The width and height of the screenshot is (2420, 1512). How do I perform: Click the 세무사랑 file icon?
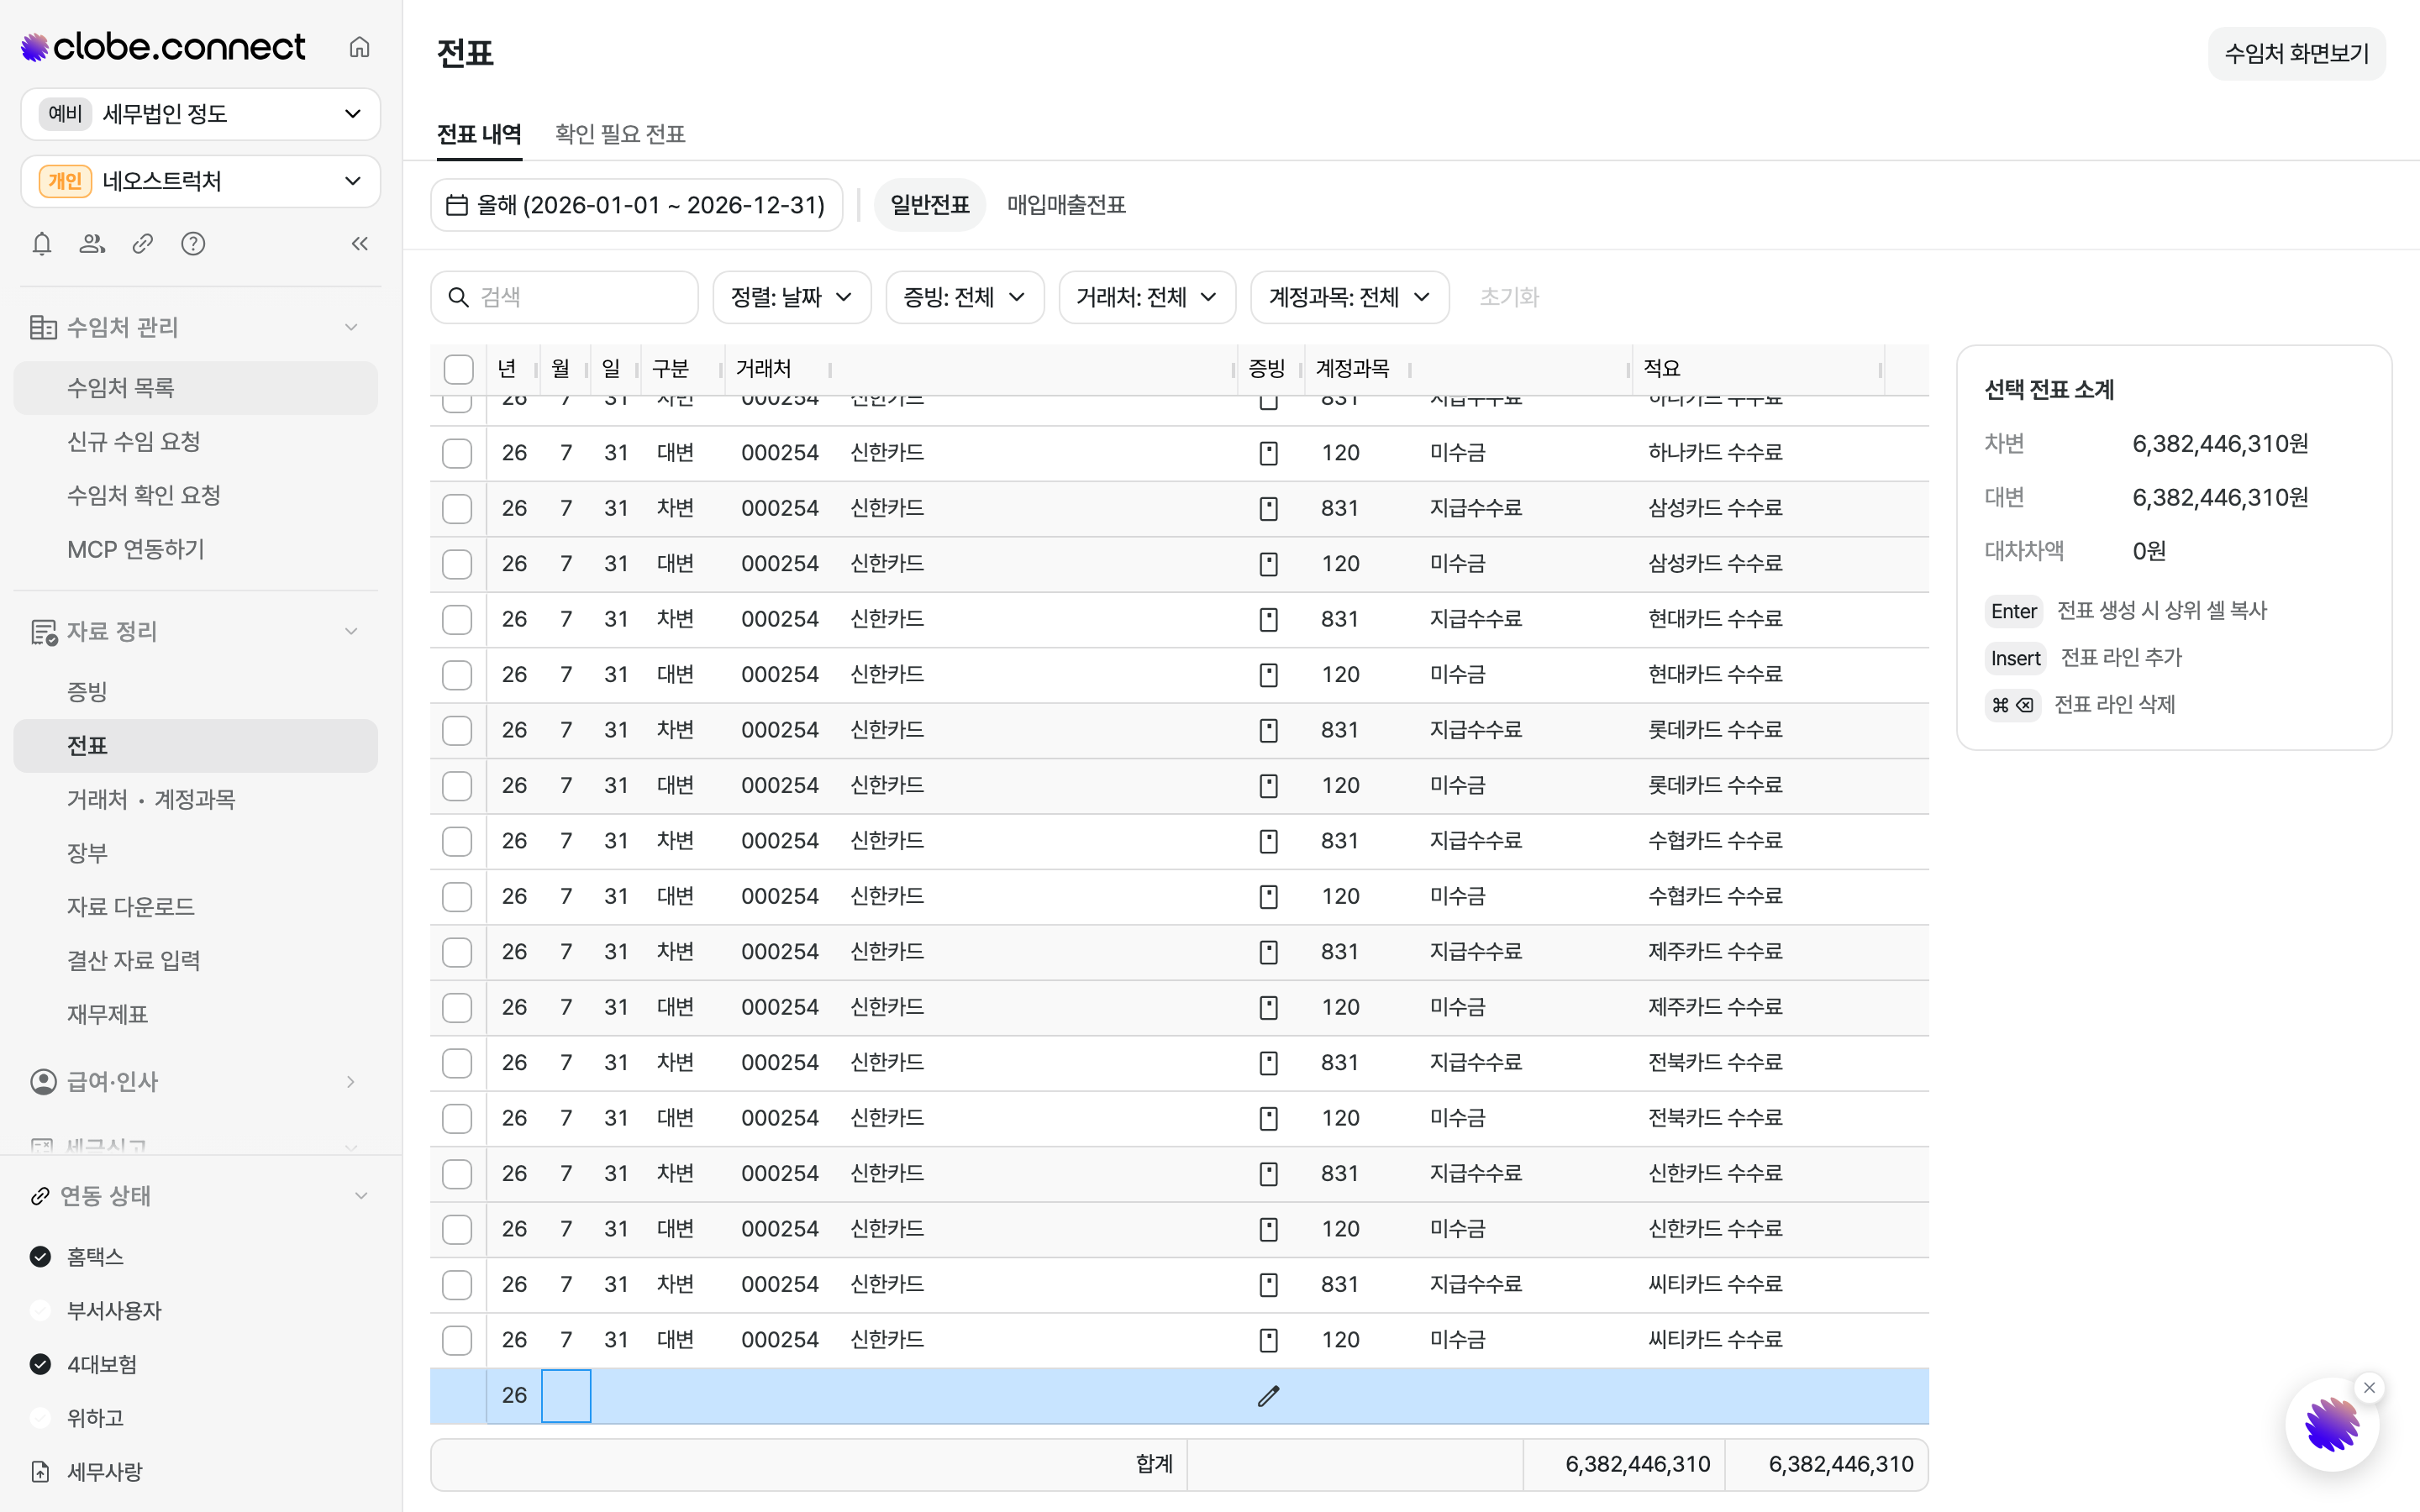coord(40,1472)
